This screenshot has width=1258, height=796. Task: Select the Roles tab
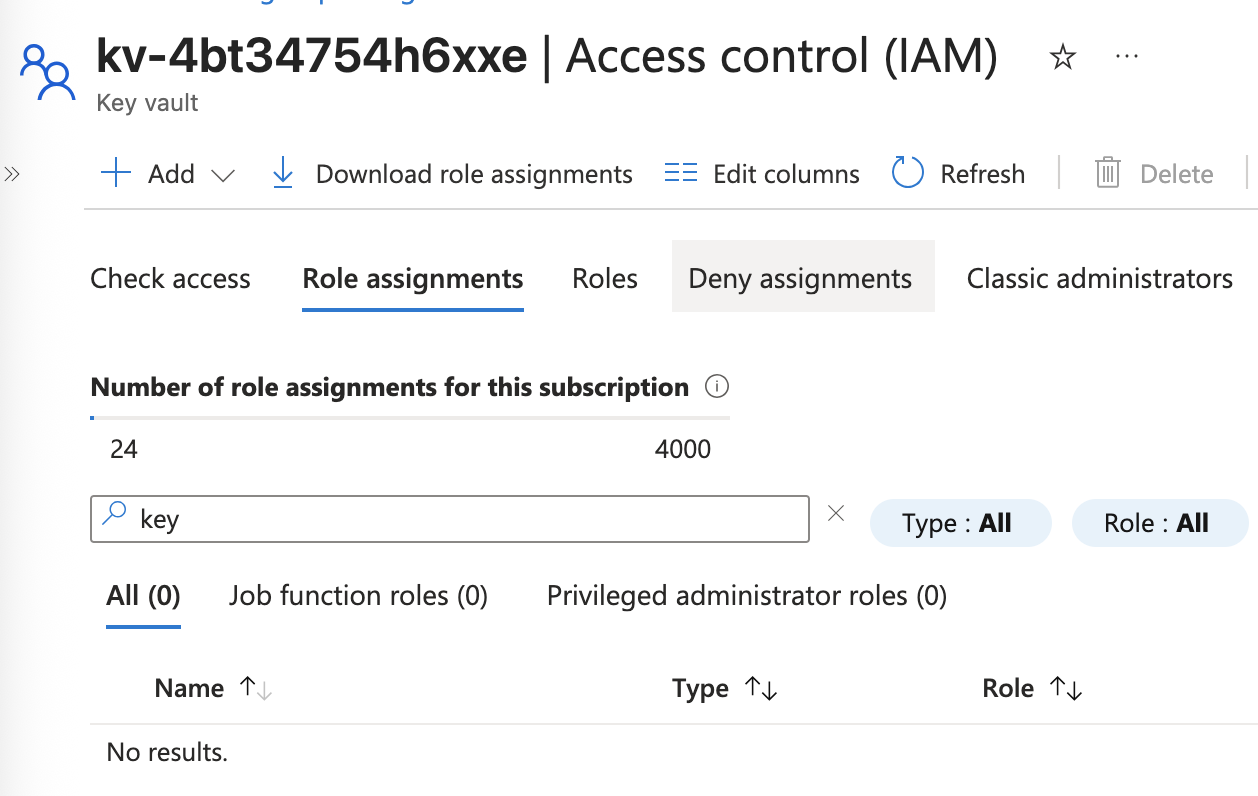(605, 278)
